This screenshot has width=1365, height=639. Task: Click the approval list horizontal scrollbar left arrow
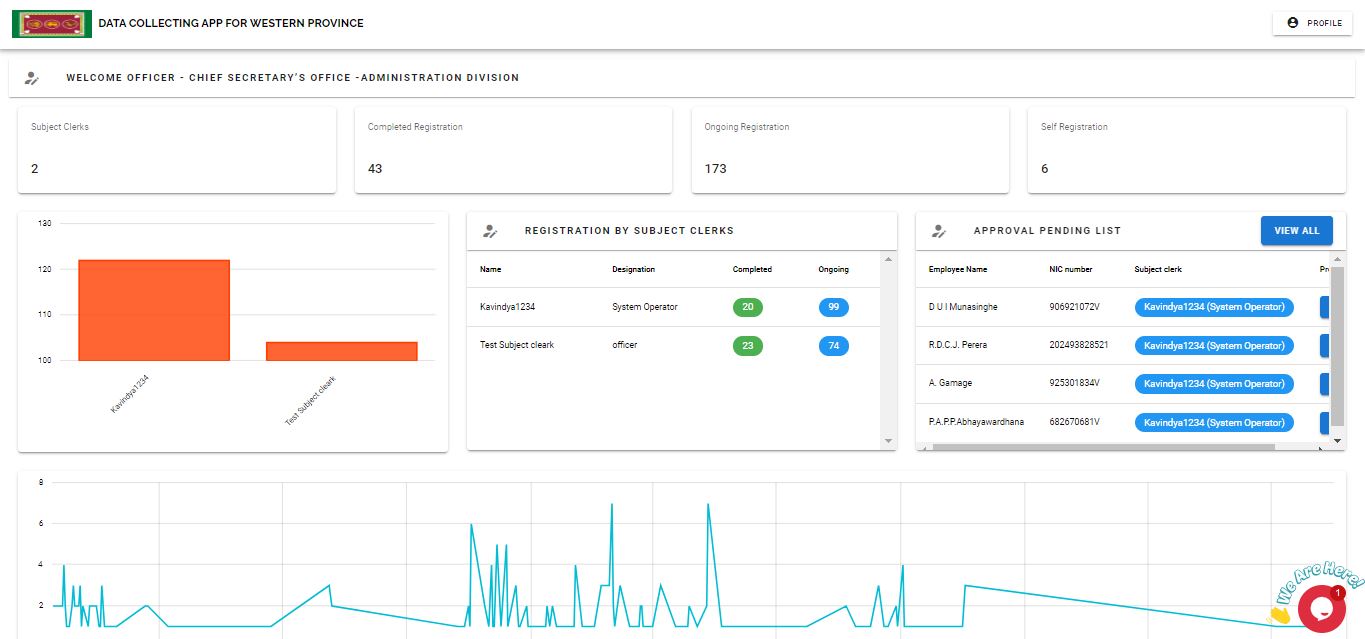pos(923,447)
